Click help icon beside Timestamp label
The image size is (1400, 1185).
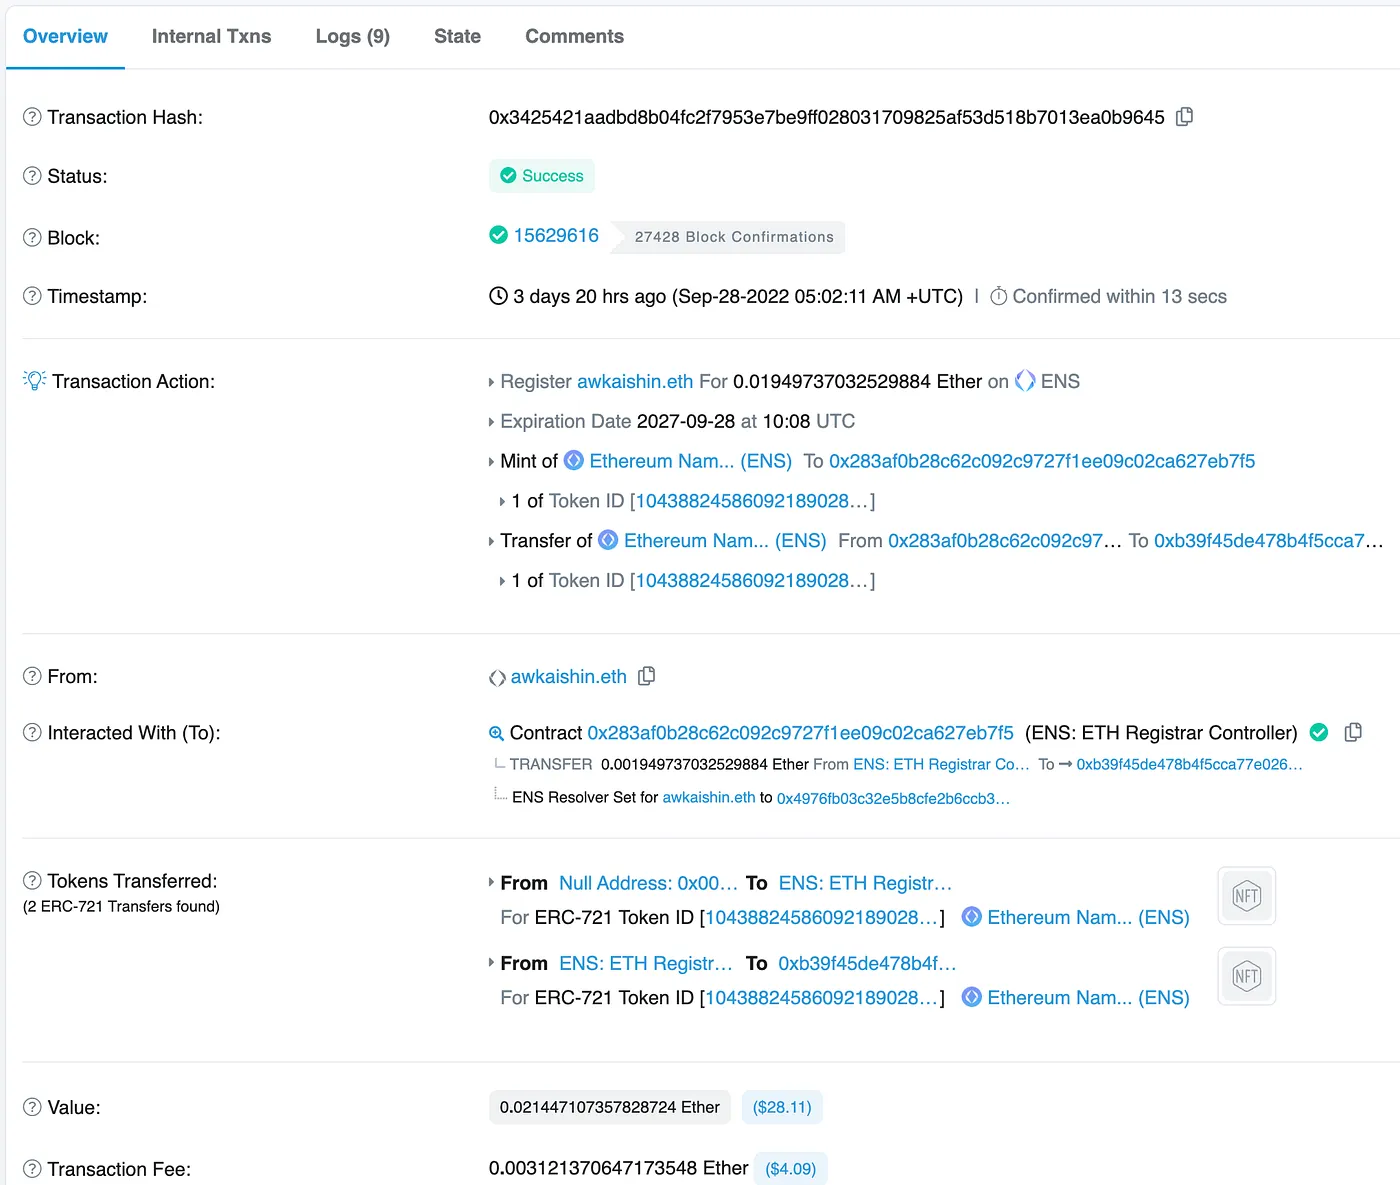(x=32, y=296)
